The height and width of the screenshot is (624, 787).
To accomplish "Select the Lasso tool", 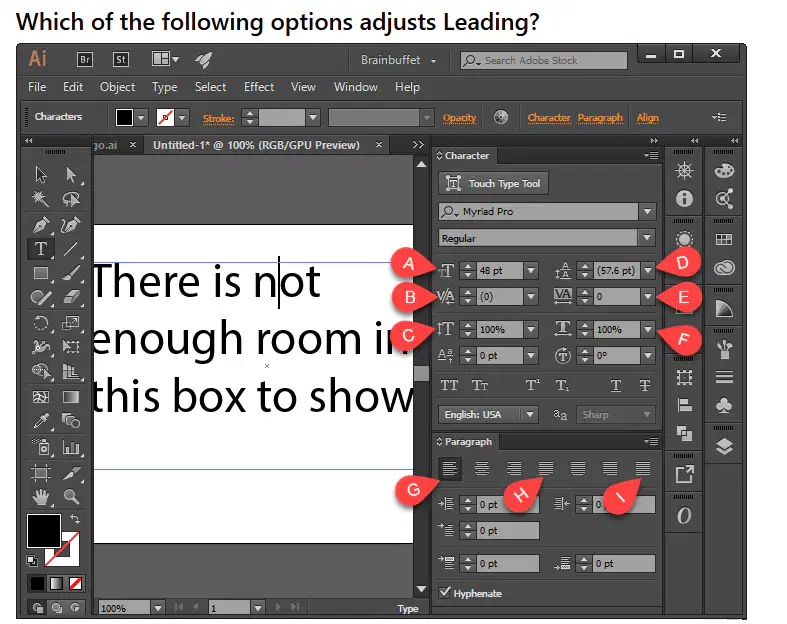I will click(x=71, y=199).
